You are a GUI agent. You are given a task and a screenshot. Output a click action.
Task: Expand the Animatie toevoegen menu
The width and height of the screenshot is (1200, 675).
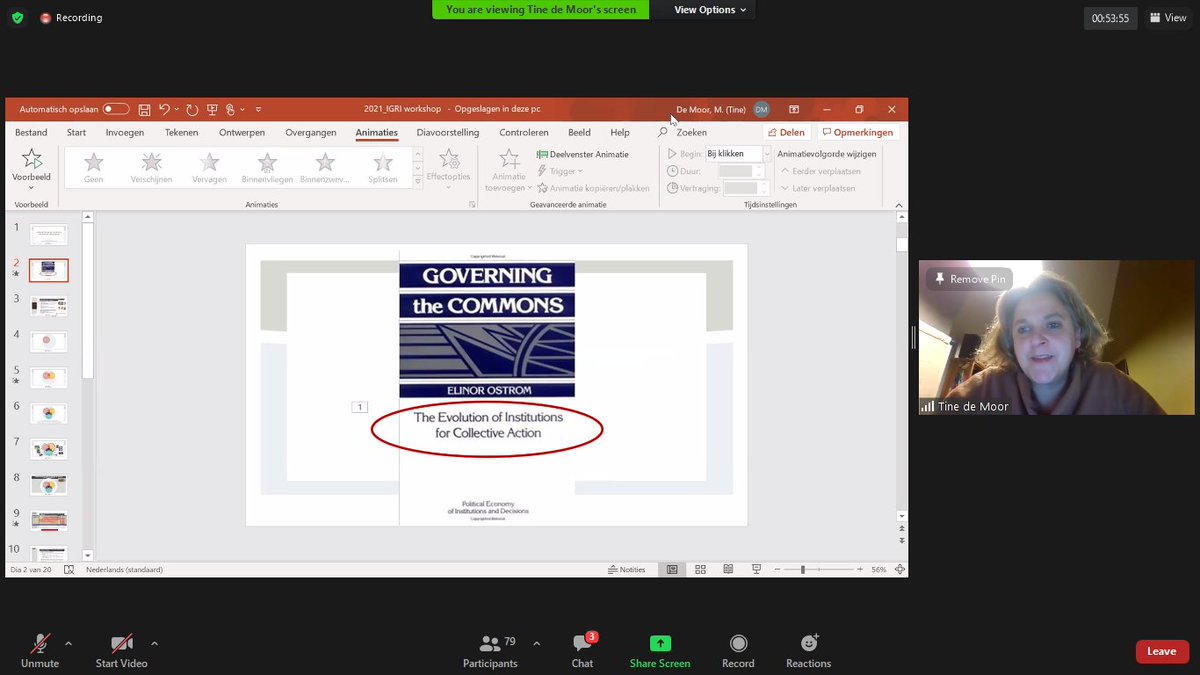point(509,170)
